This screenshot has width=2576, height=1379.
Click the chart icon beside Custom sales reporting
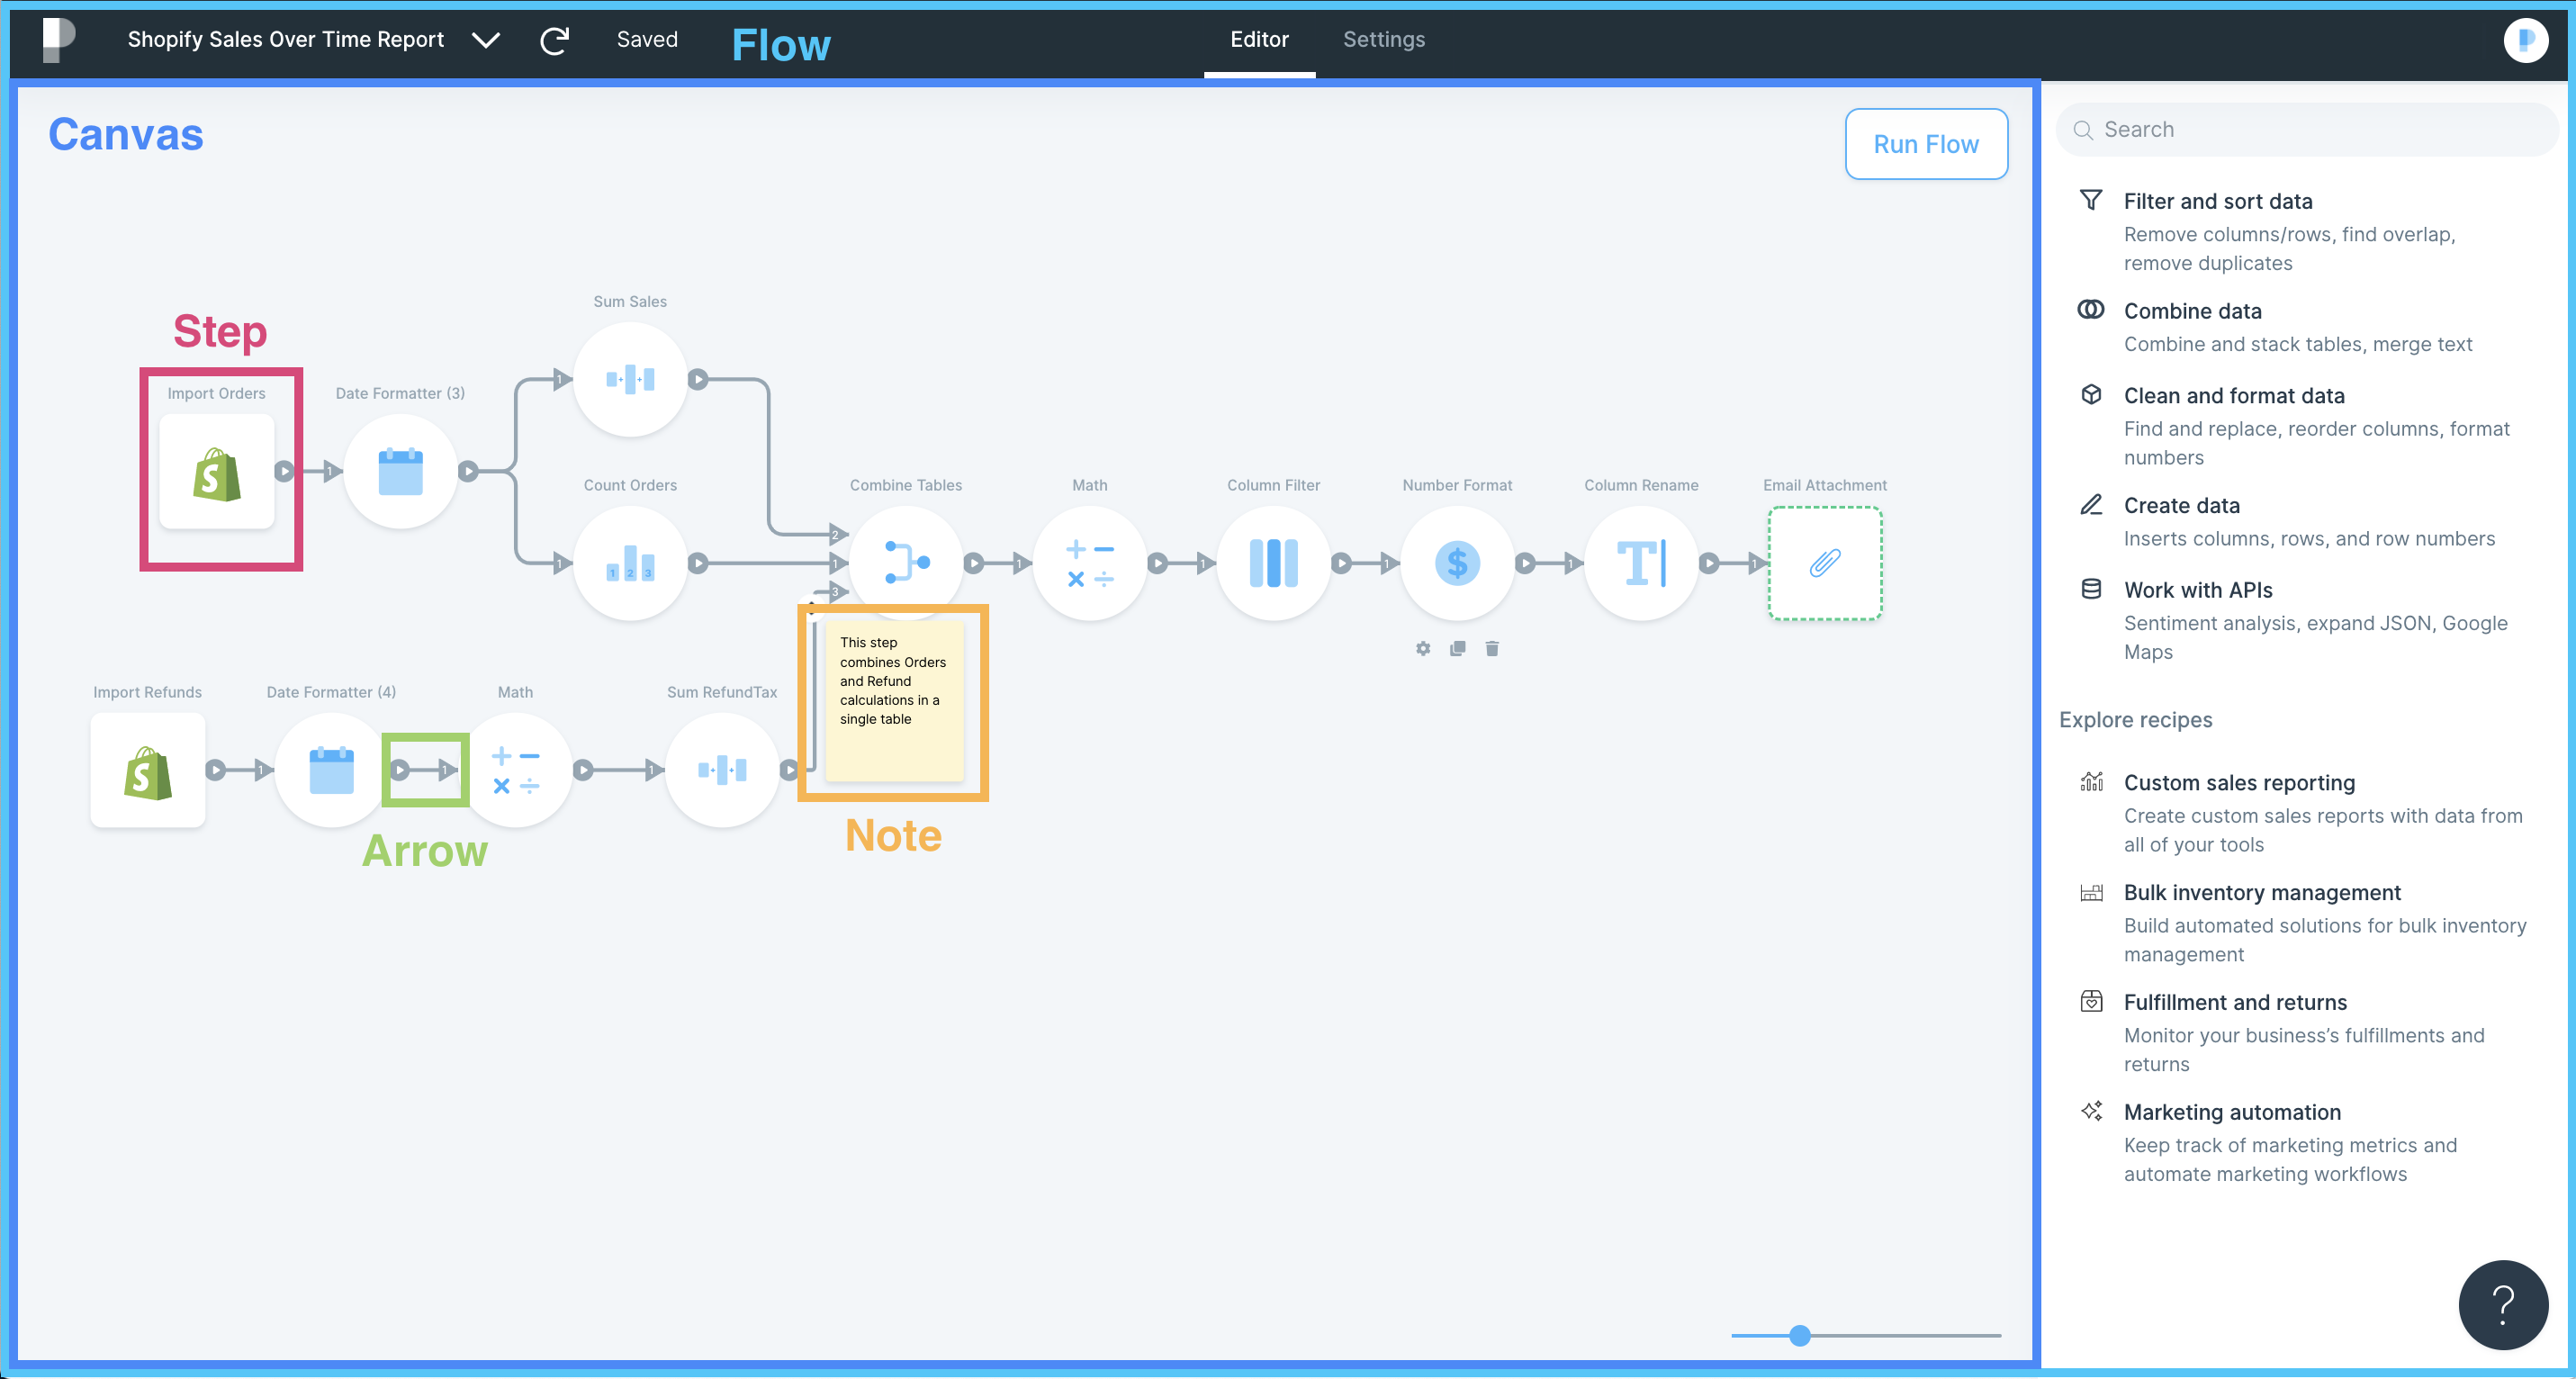(x=2091, y=782)
